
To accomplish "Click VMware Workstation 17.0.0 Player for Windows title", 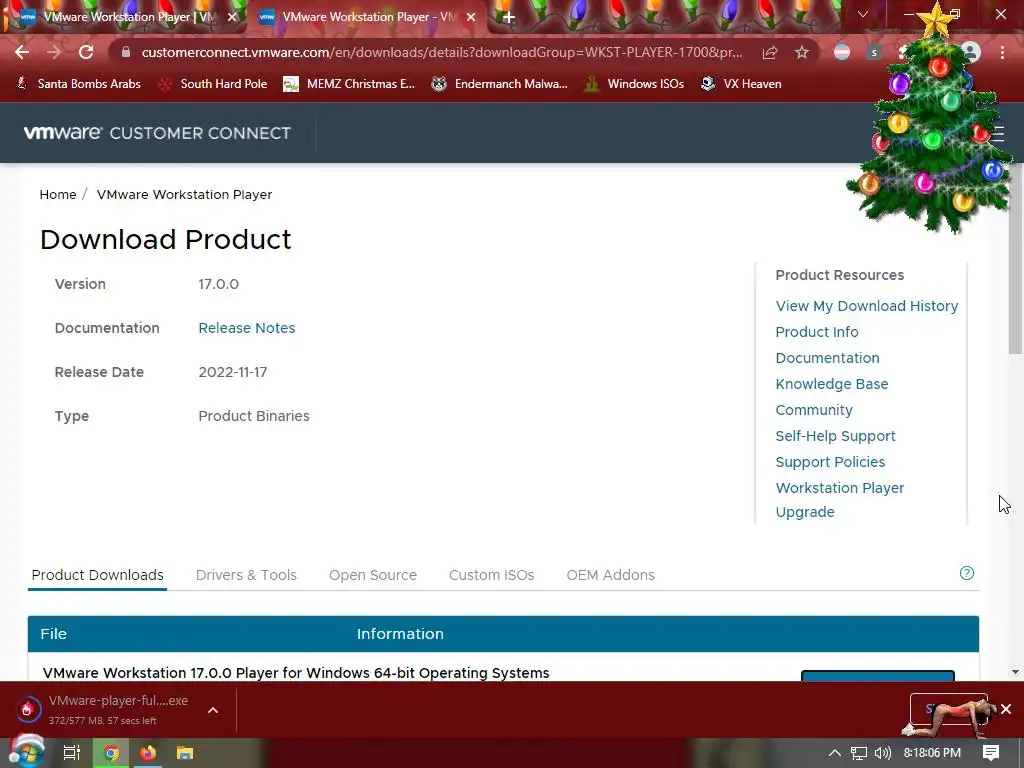I will (x=296, y=673).
